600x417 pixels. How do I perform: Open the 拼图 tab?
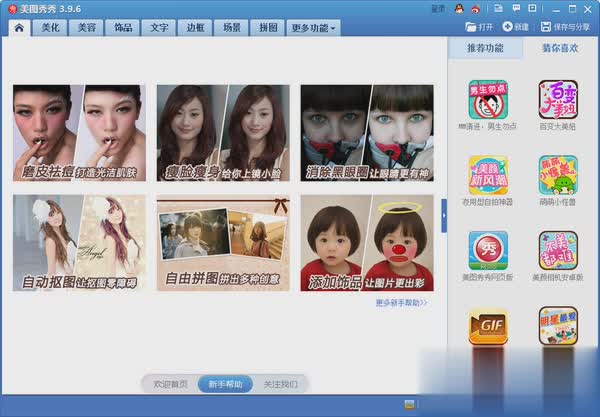click(x=268, y=28)
